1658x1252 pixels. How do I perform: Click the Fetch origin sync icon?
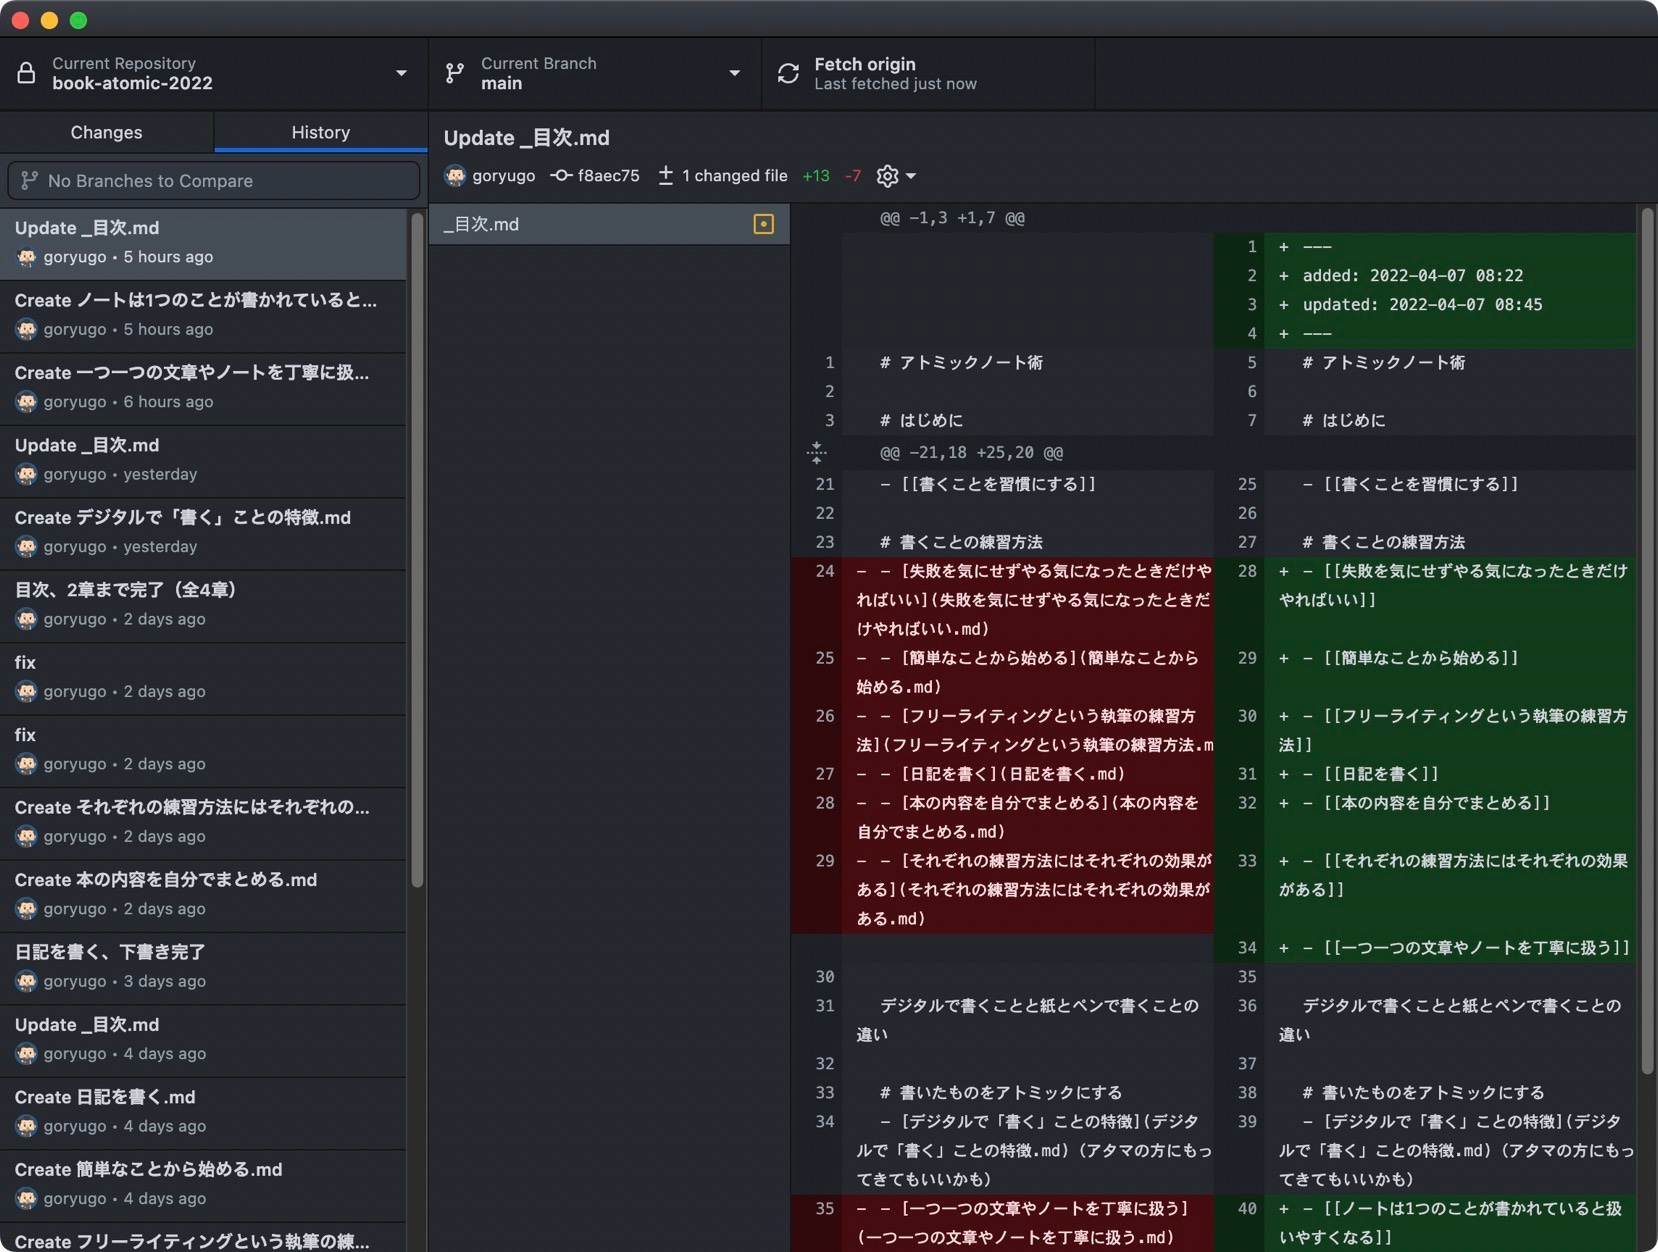pyautogui.click(x=788, y=73)
